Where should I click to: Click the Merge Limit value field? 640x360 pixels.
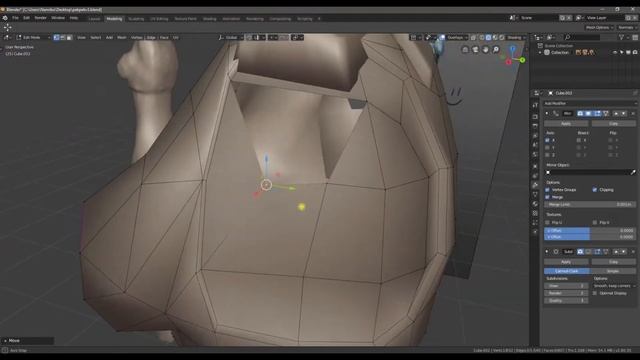pos(590,204)
